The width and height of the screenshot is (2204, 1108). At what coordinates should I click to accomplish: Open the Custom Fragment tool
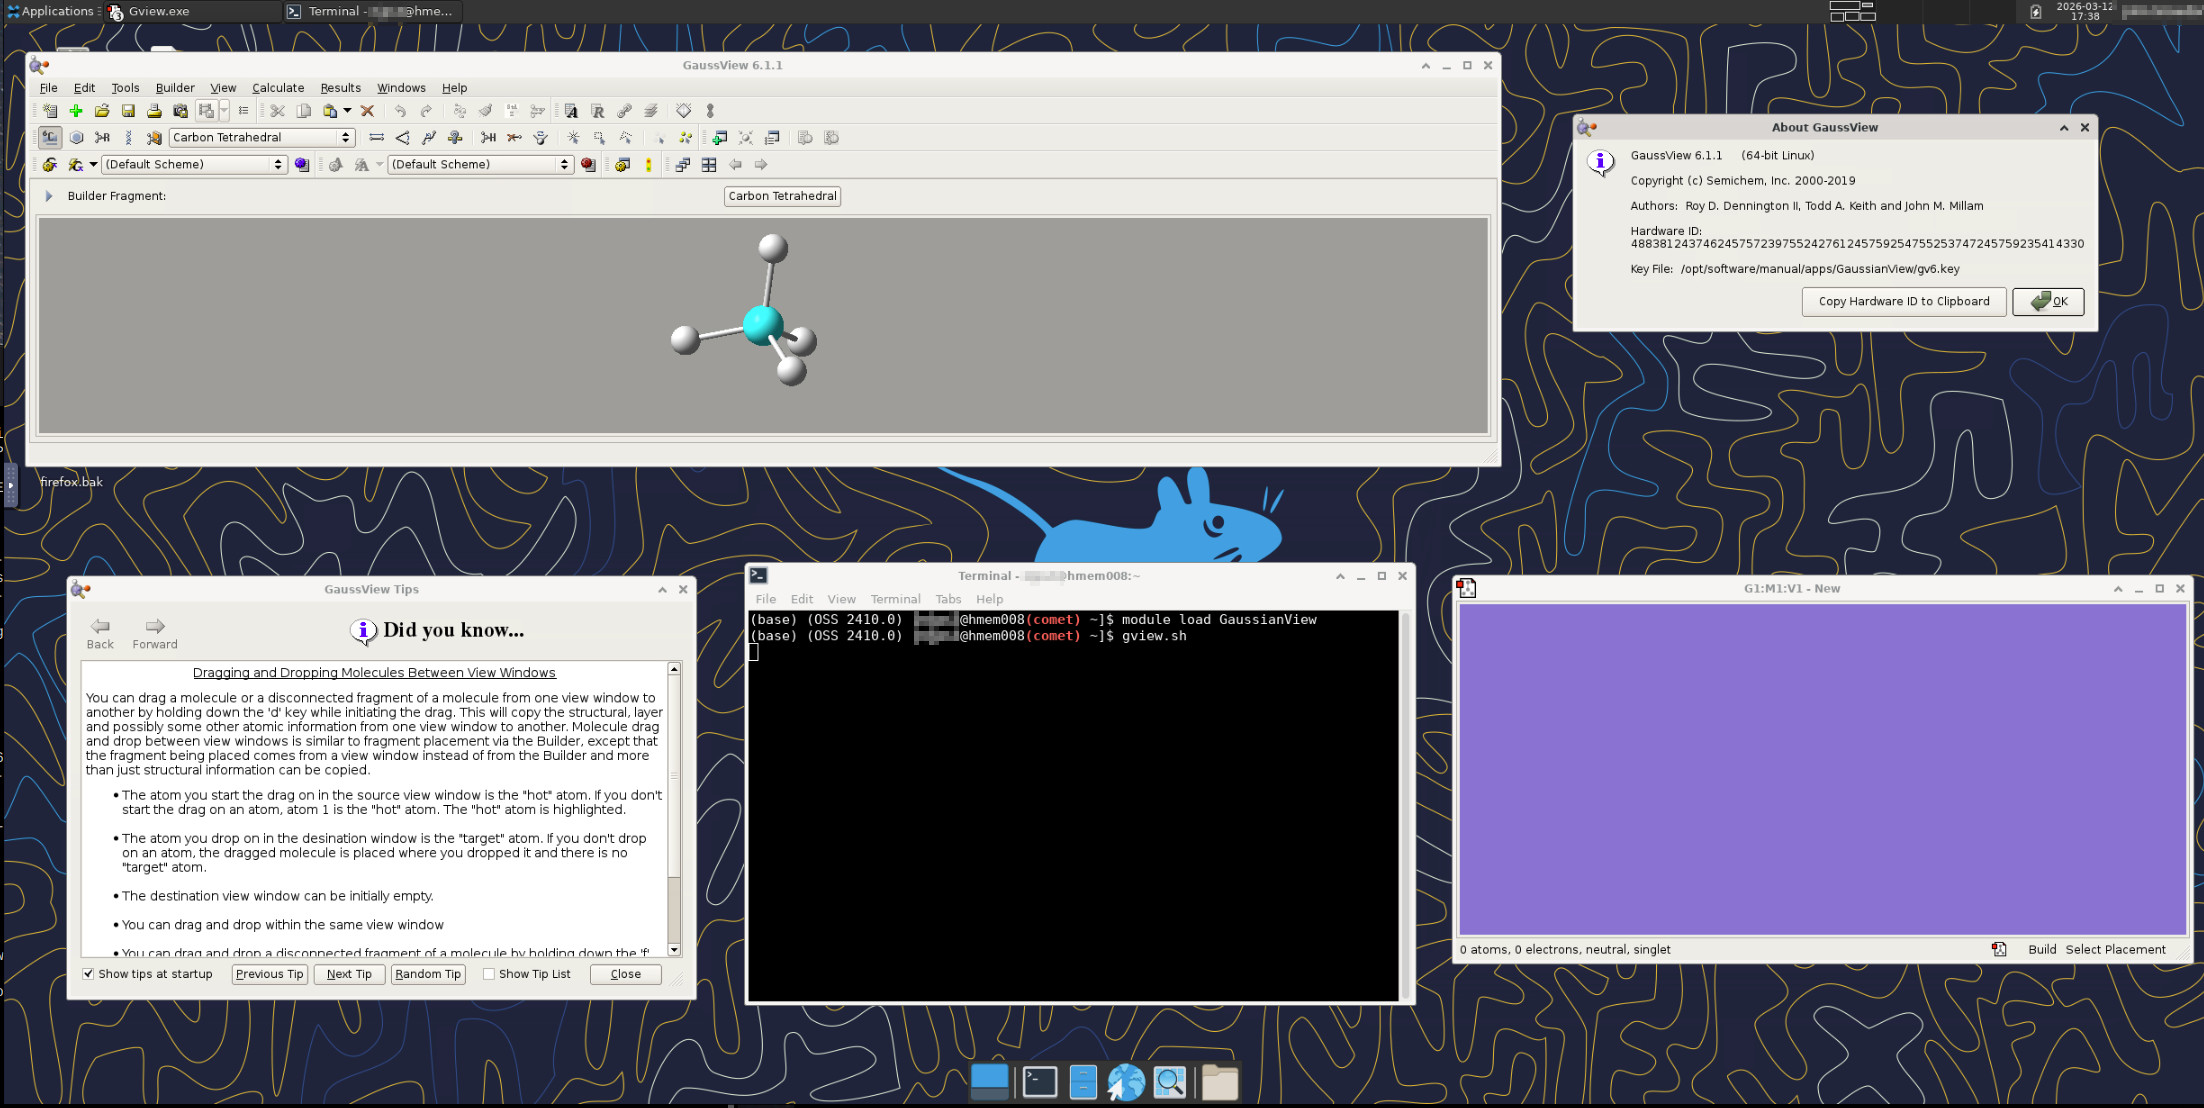(154, 138)
